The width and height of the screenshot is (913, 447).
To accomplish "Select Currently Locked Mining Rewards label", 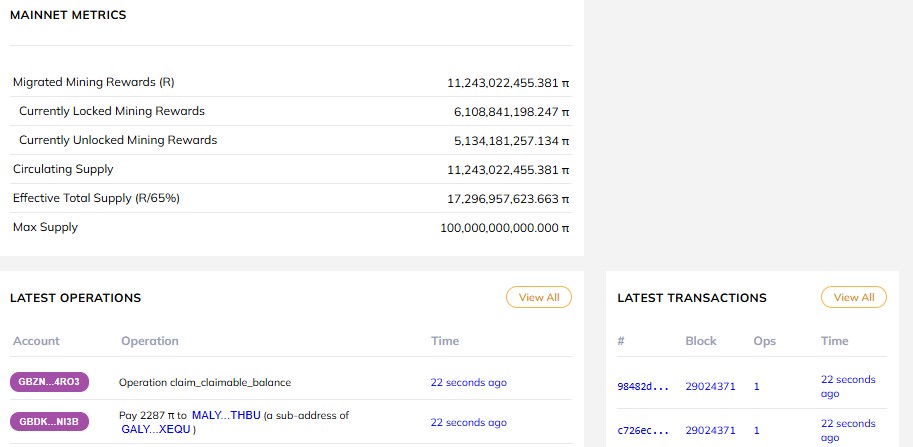I will (x=112, y=111).
